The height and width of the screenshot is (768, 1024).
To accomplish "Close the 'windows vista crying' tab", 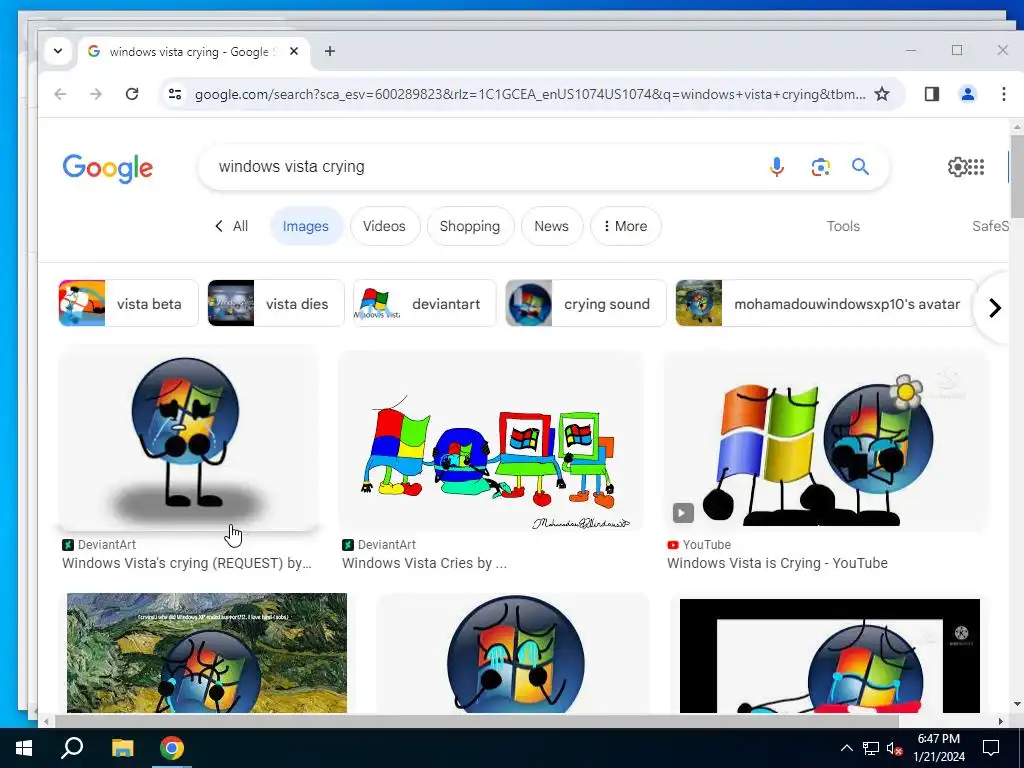I will 294,51.
